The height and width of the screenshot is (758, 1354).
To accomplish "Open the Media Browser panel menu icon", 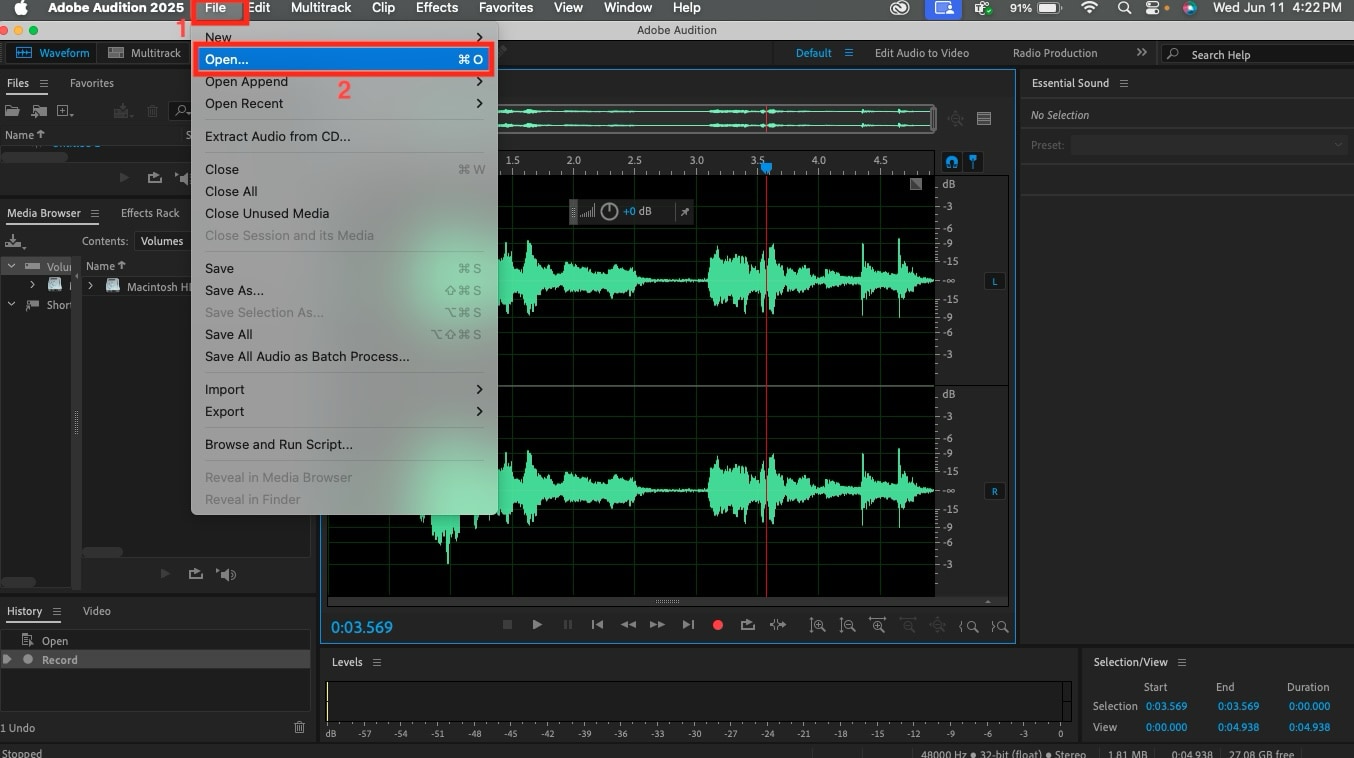I will coord(95,213).
